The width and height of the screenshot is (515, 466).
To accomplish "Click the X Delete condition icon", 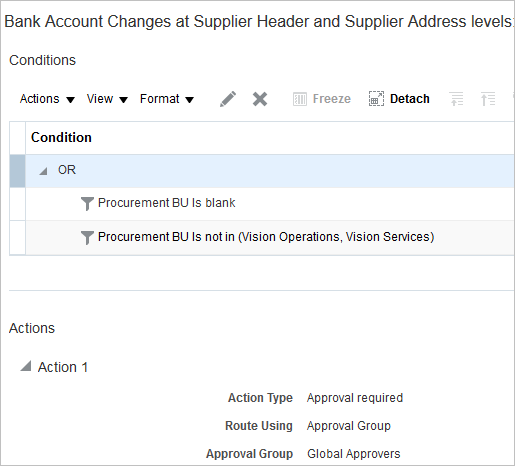I will click(x=260, y=99).
